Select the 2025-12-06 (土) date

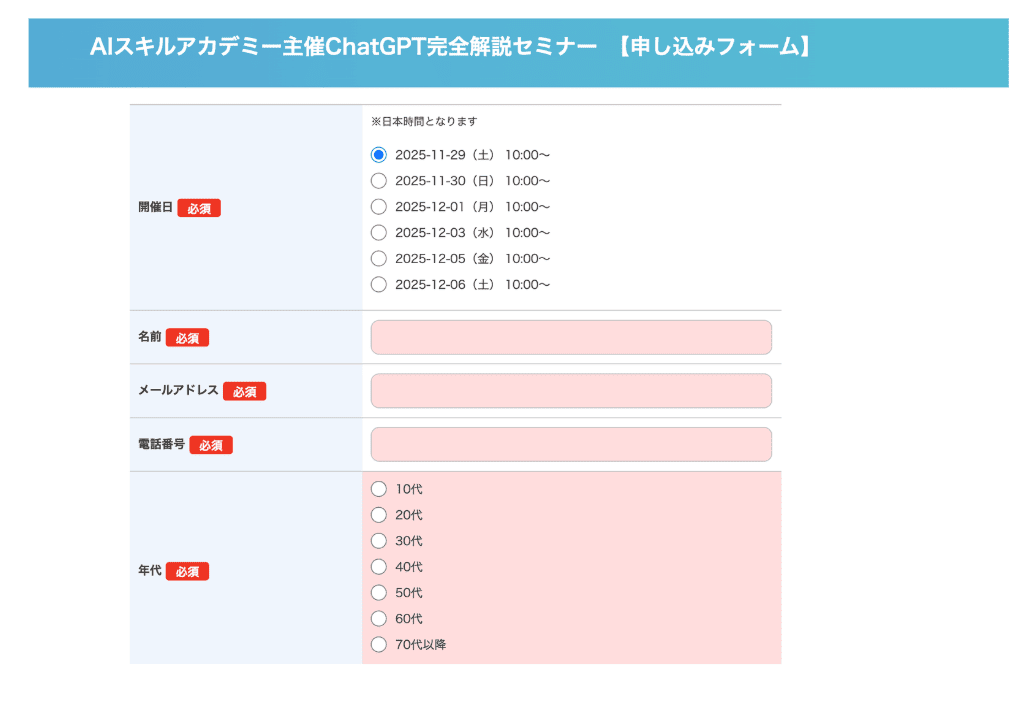pos(379,285)
